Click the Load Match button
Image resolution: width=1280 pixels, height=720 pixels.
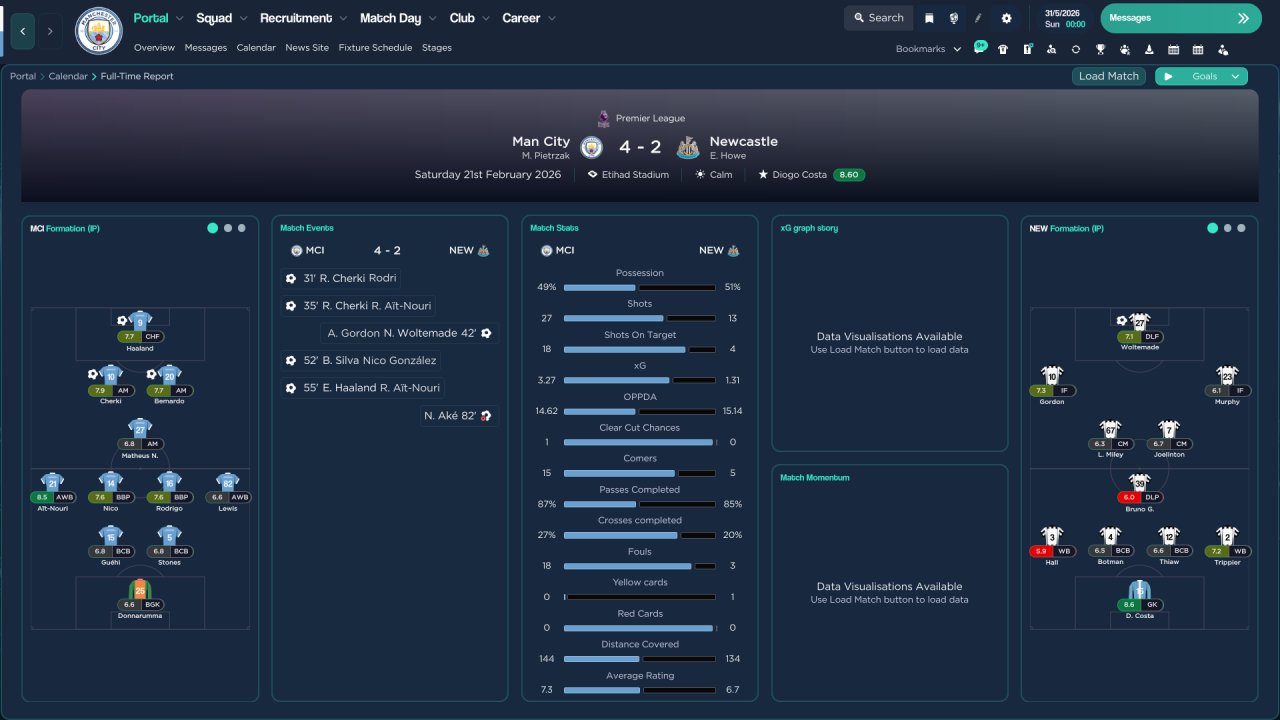point(1109,76)
